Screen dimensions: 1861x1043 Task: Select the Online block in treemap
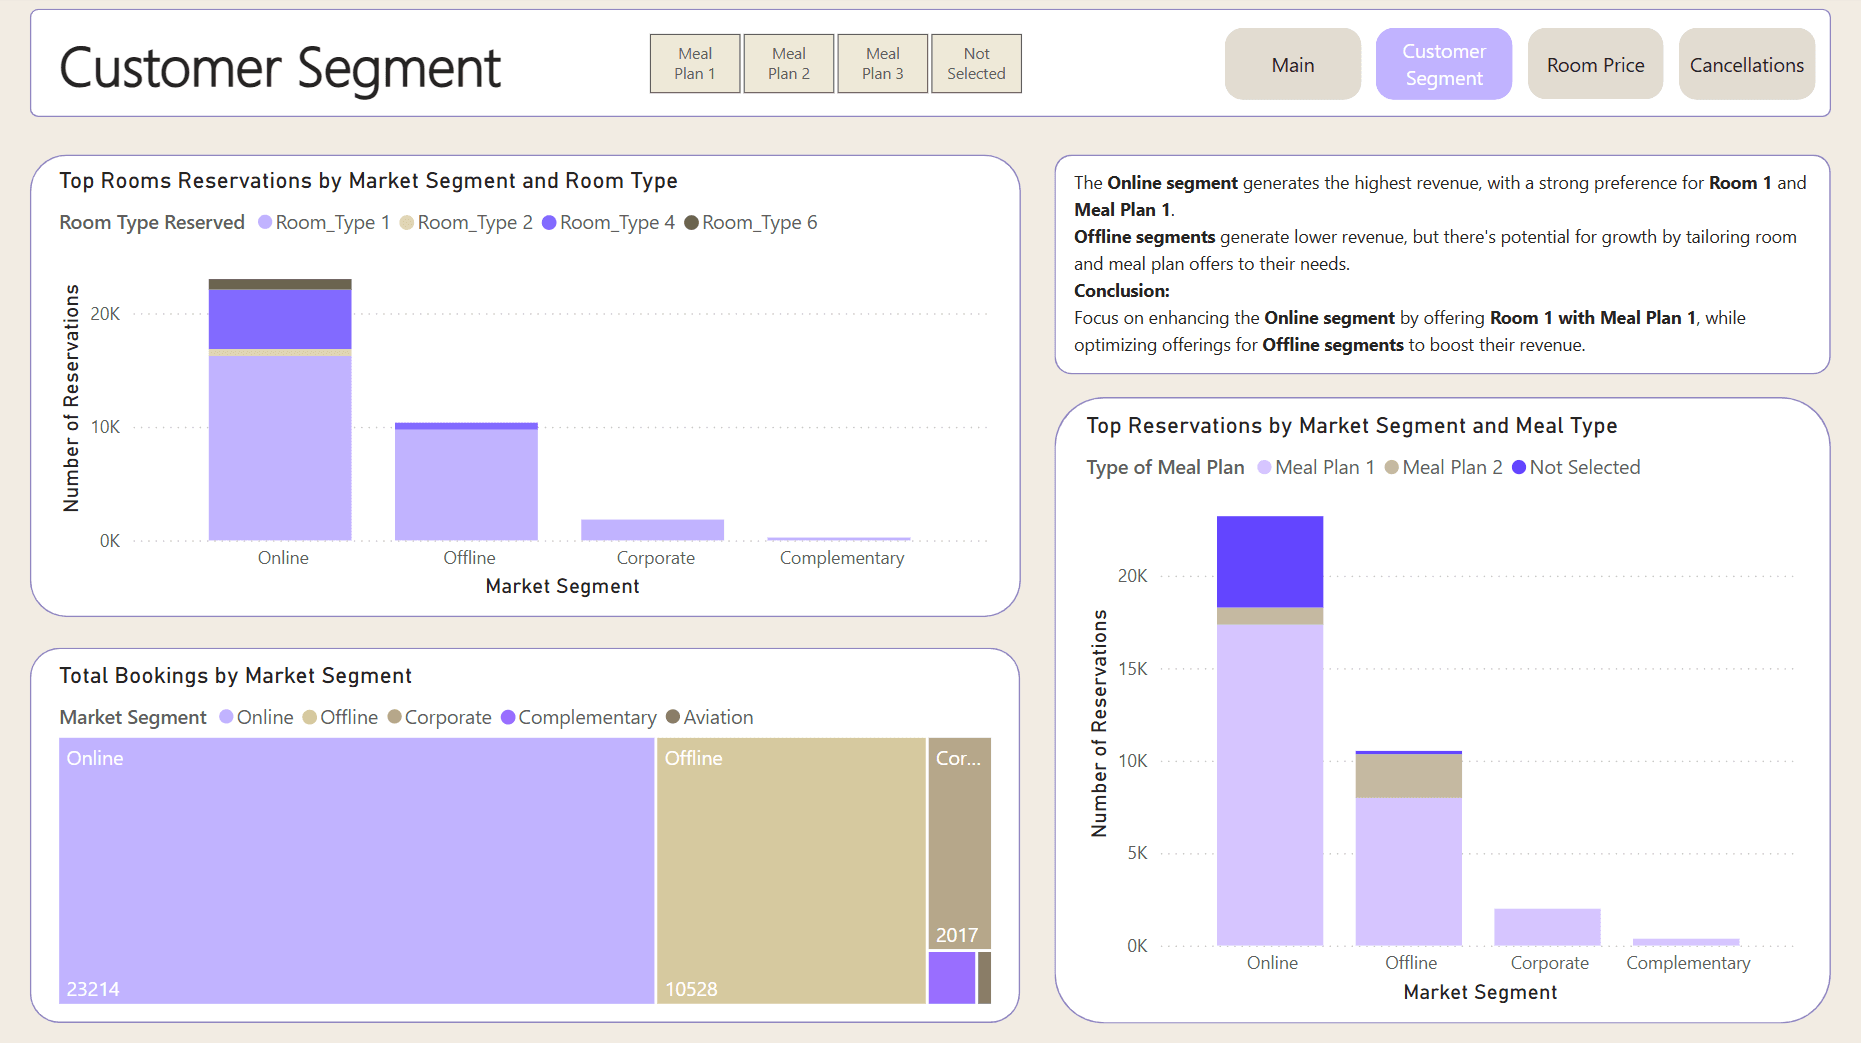click(356, 870)
